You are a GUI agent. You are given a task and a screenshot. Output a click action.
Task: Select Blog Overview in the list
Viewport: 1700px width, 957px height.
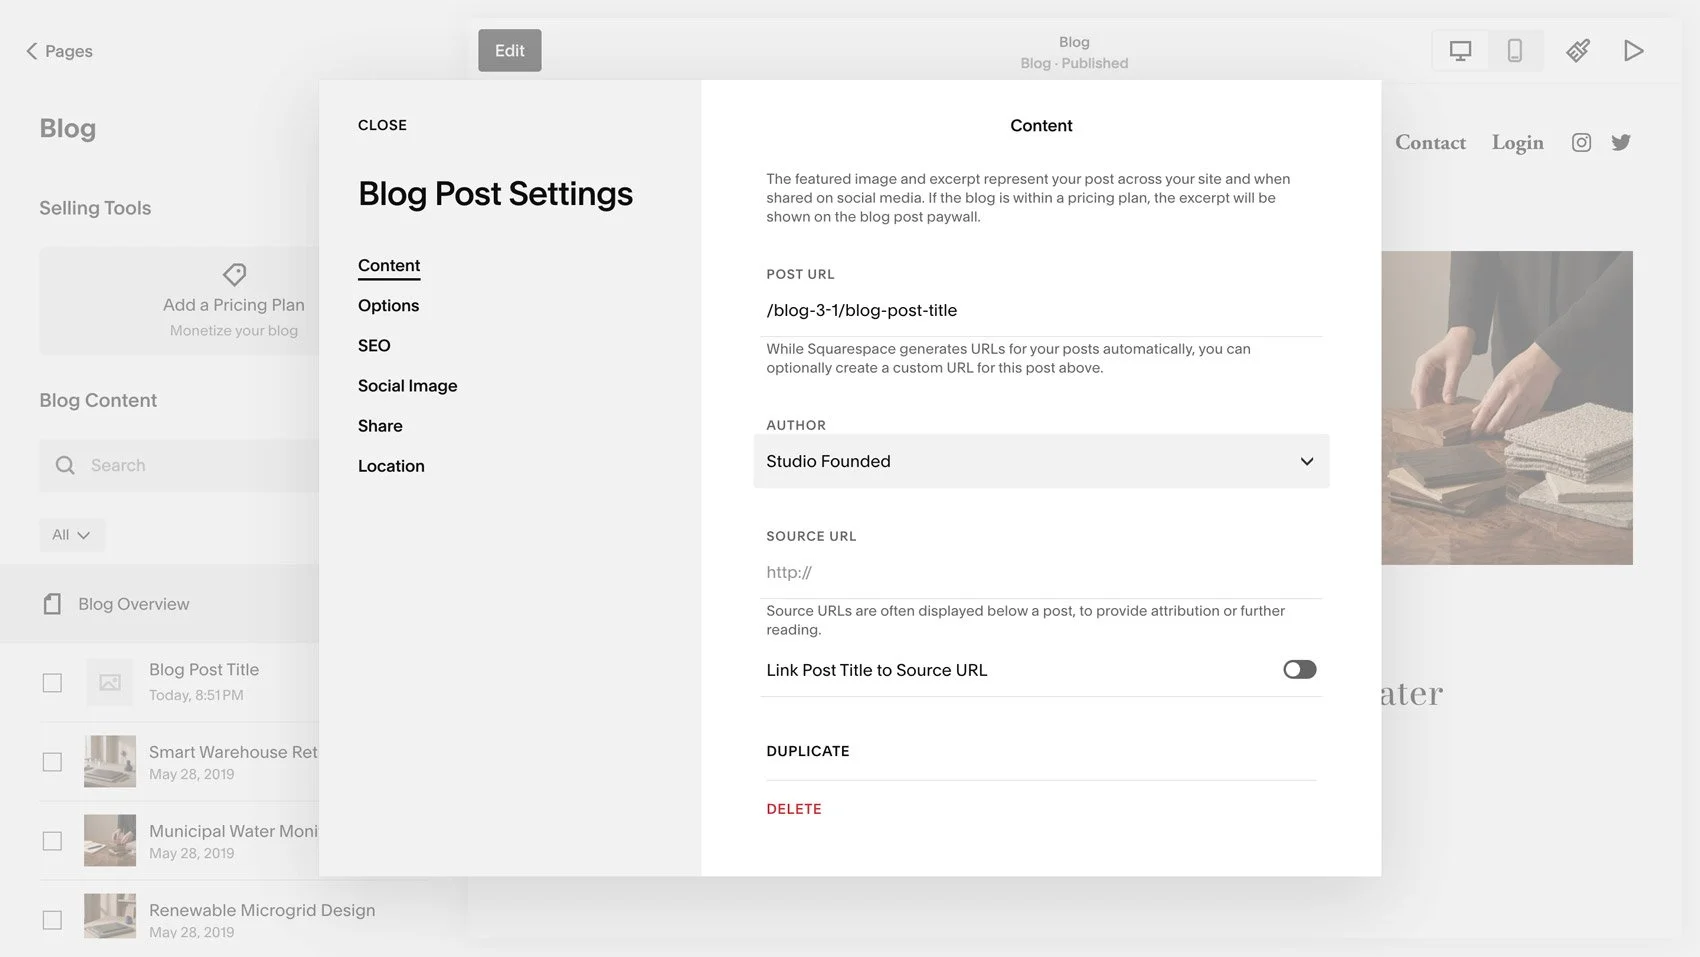[160, 604]
